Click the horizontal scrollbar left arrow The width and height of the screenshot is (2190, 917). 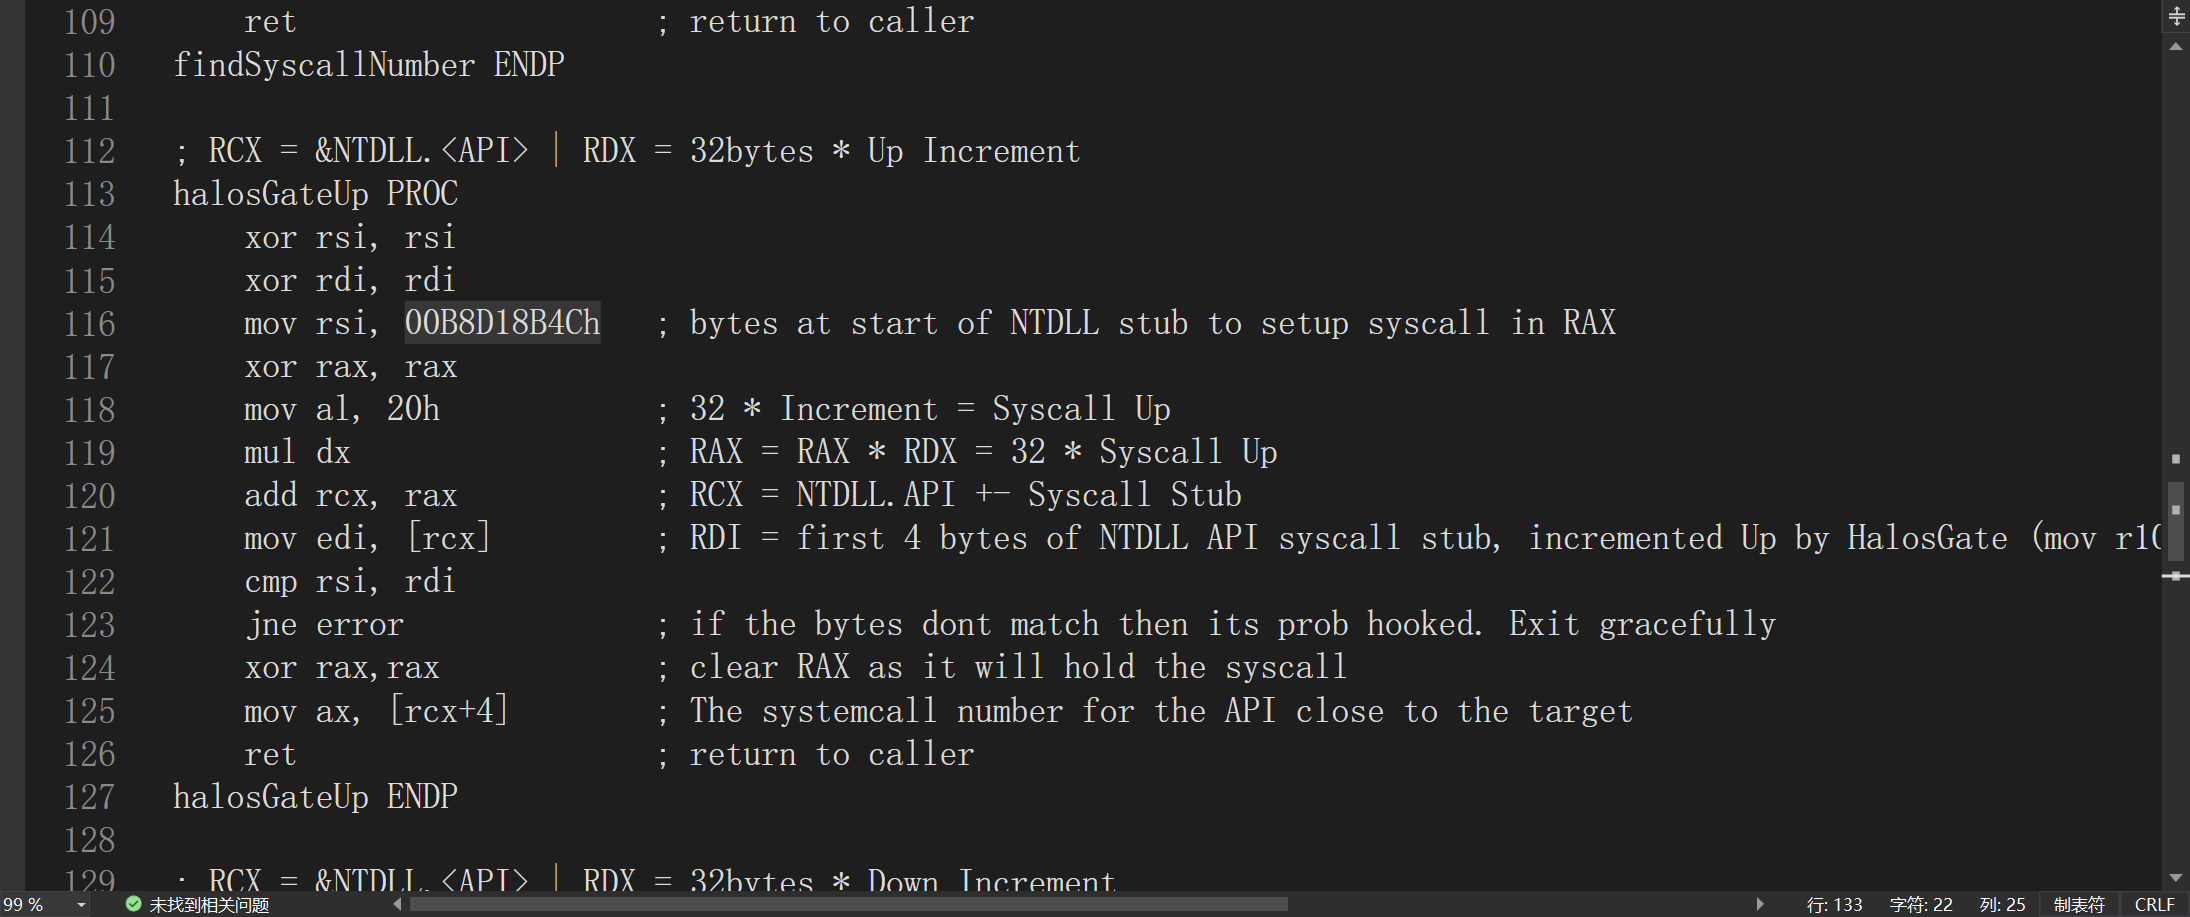pyautogui.click(x=398, y=904)
